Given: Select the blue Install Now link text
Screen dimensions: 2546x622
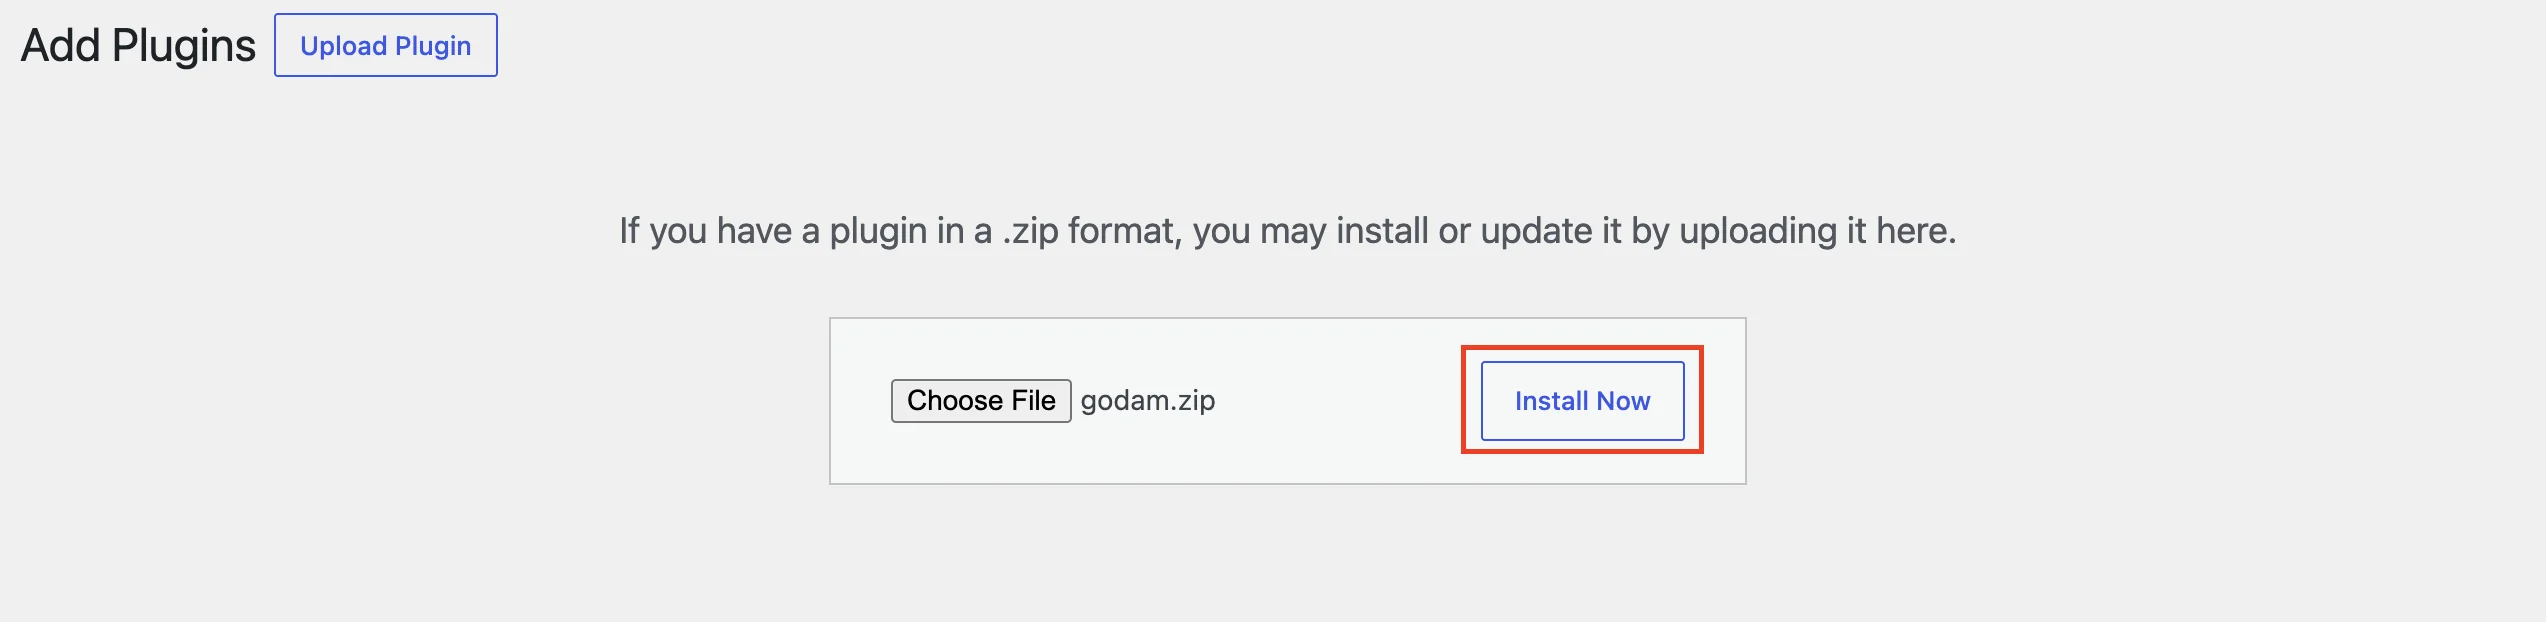Looking at the screenshot, I should click(x=1582, y=401).
